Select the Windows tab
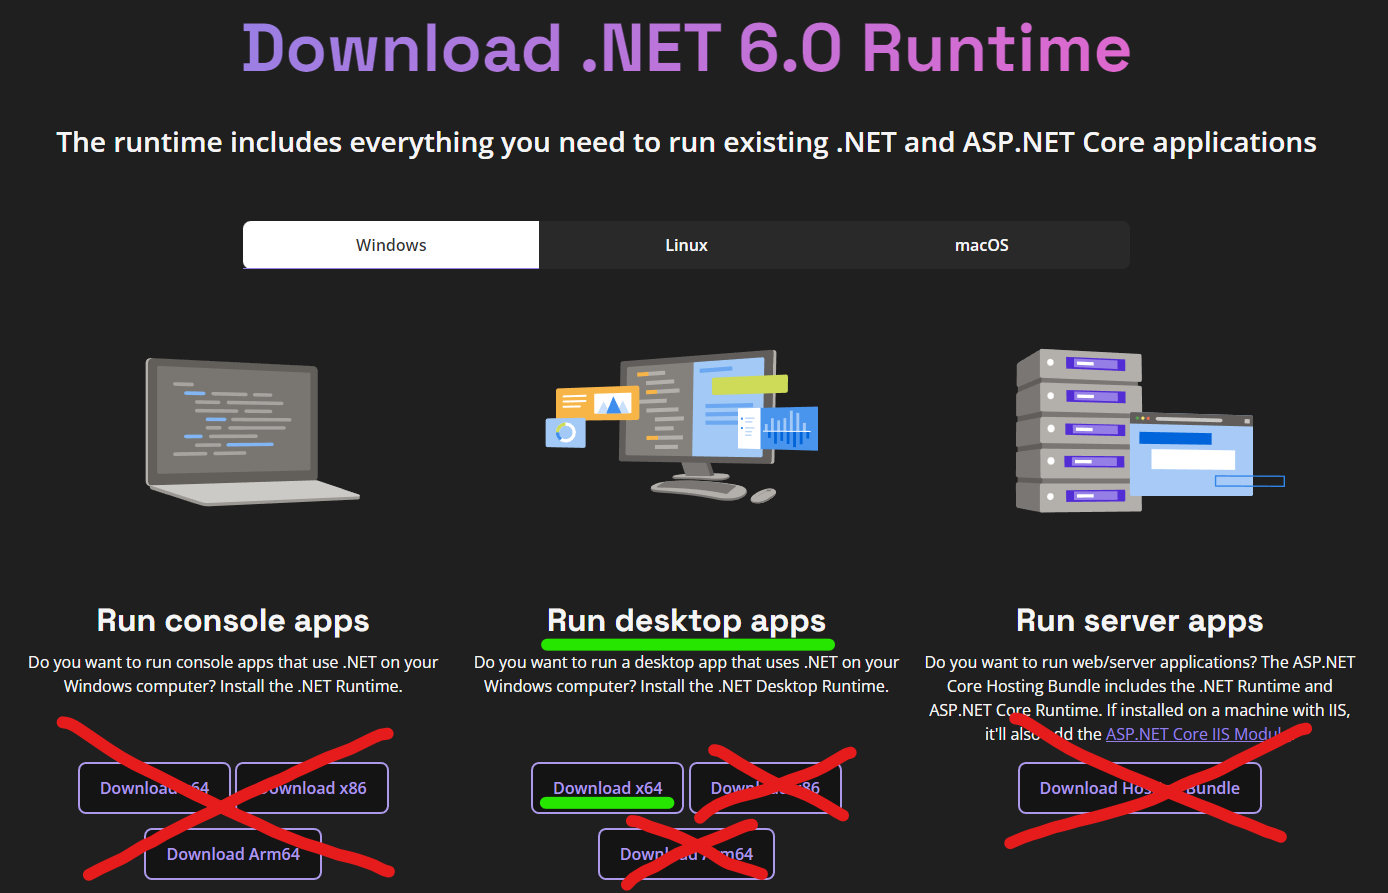The image size is (1388, 893). click(391, 245)
